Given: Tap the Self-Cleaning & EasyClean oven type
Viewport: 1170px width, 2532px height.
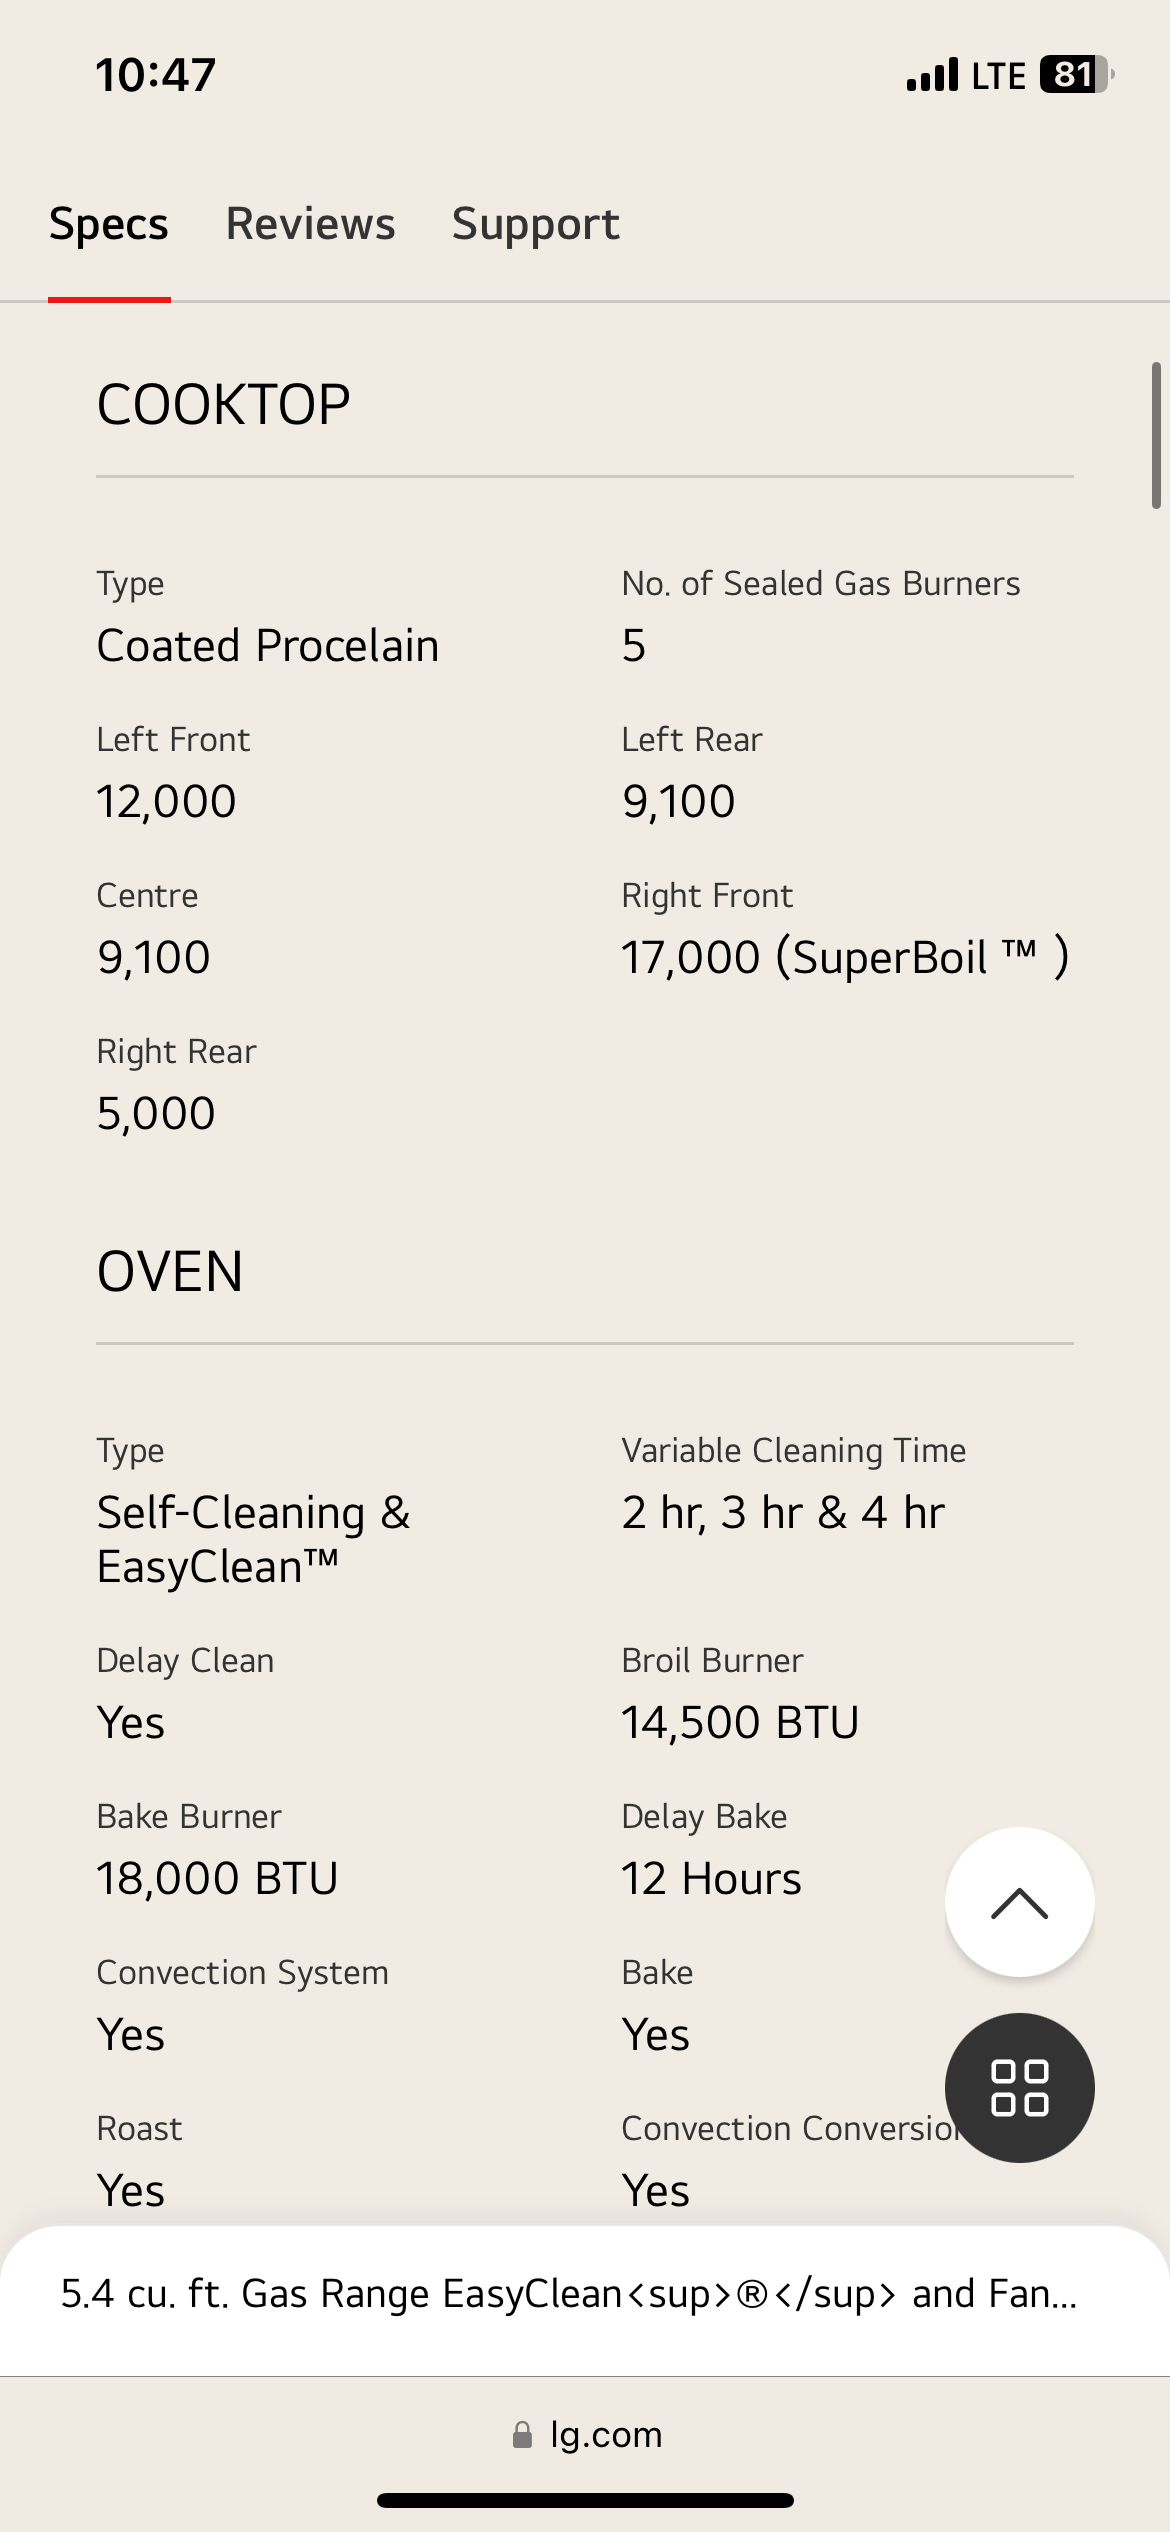Looking at the screenshot, I should coord(254,1539).
